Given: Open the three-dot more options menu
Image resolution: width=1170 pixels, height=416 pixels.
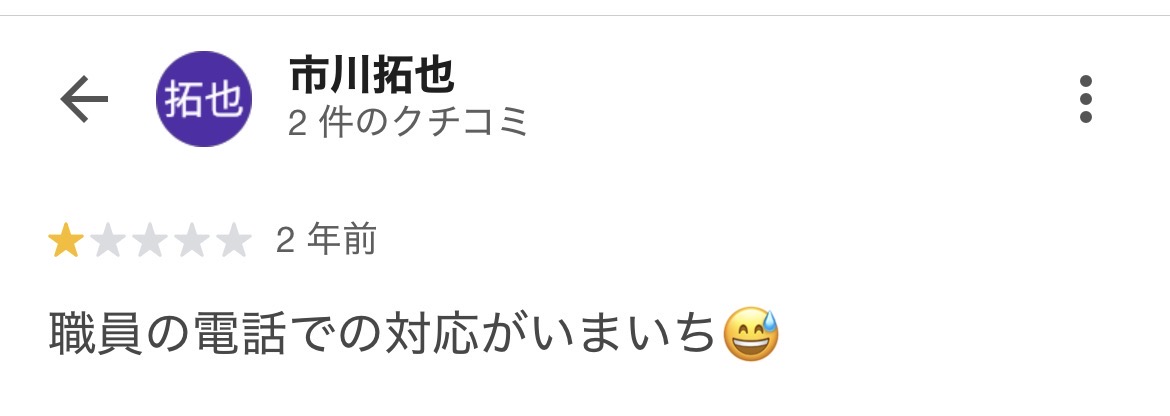Looking at the screenshot, I should point(1086,99).
